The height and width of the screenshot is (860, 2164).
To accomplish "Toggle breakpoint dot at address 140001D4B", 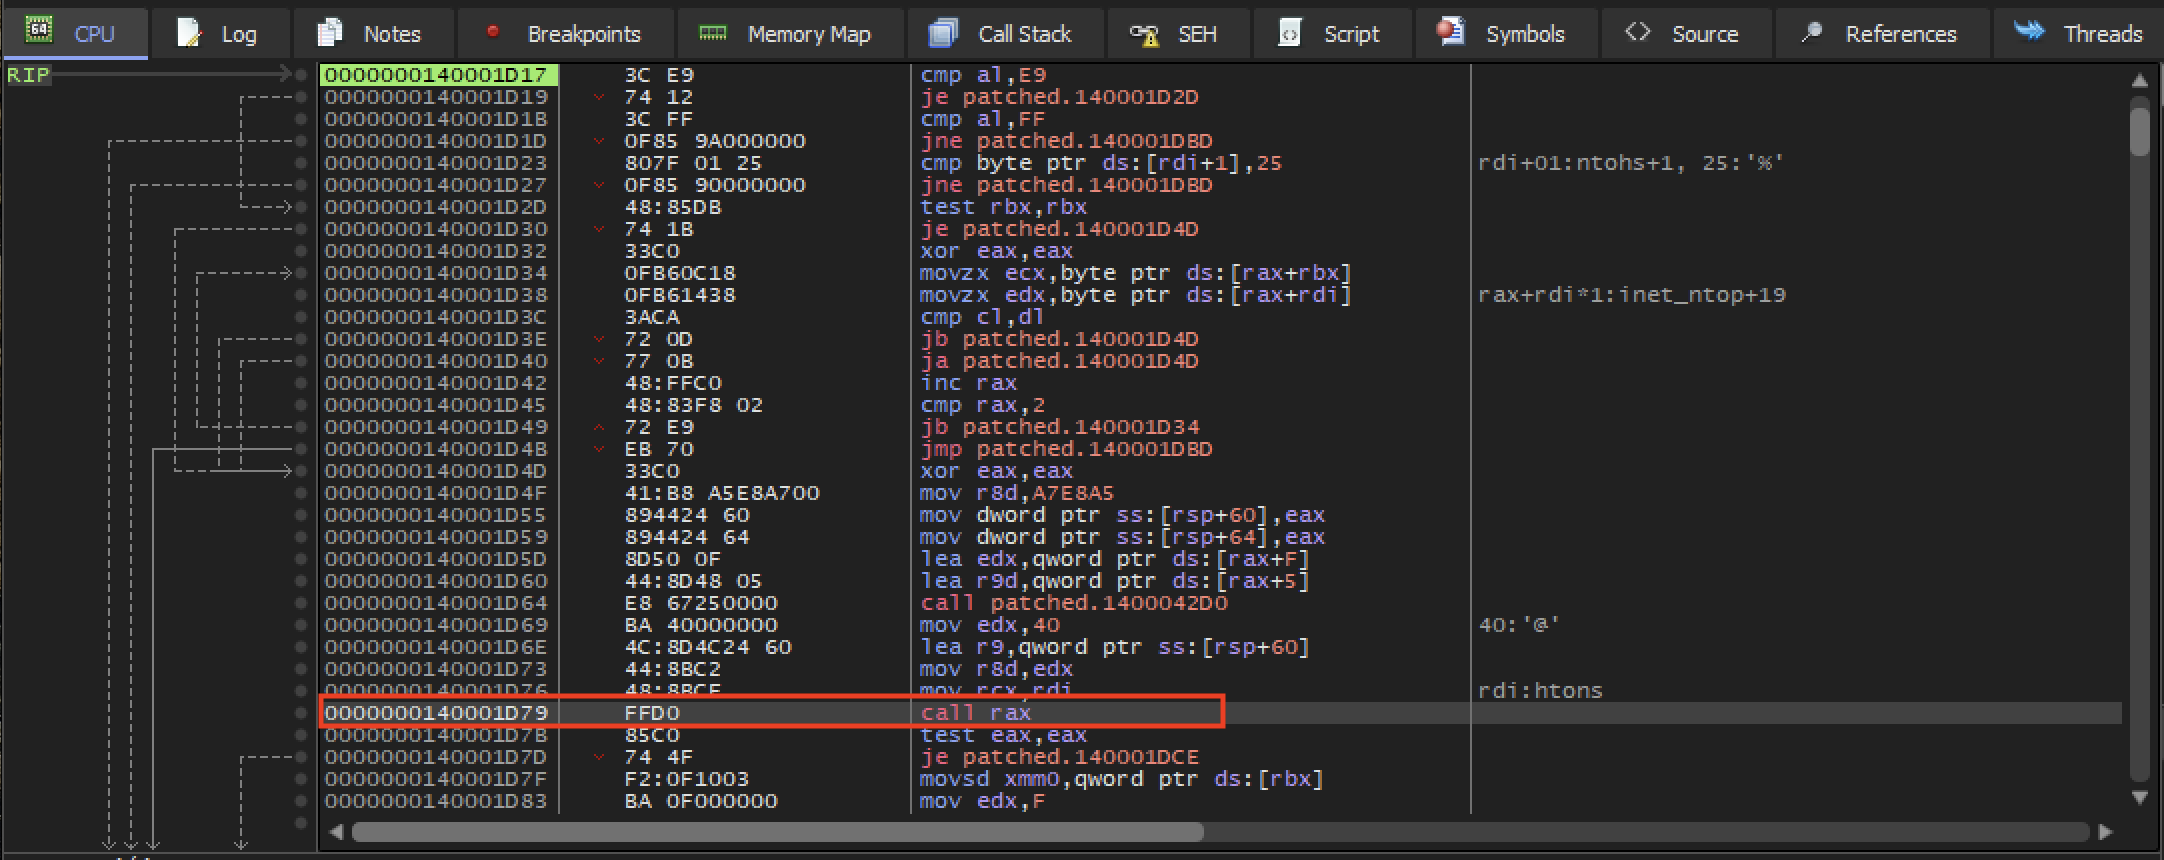I will pyautogui.click(x=301, y=449).
